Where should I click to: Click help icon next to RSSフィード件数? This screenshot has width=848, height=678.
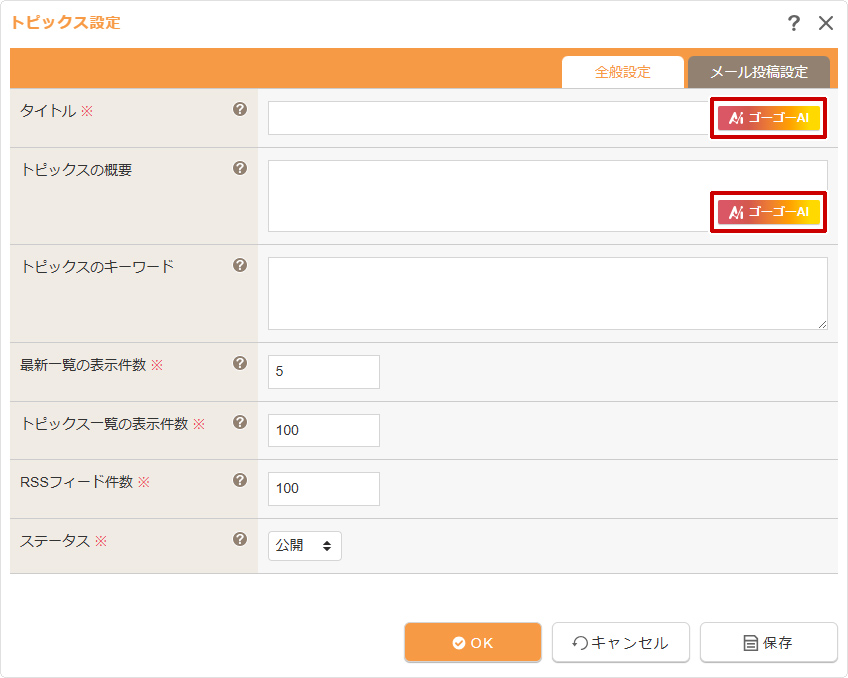(240, 480)
